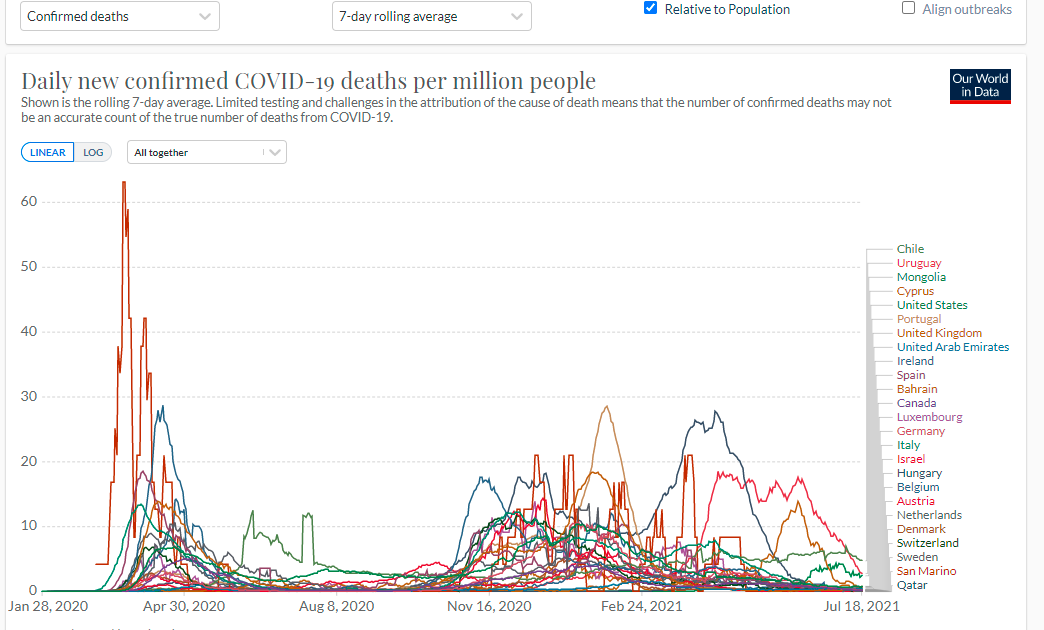Highlight San Marino in the legend
The width and height of the screenshot is (1044, 630).
[926, 571]
